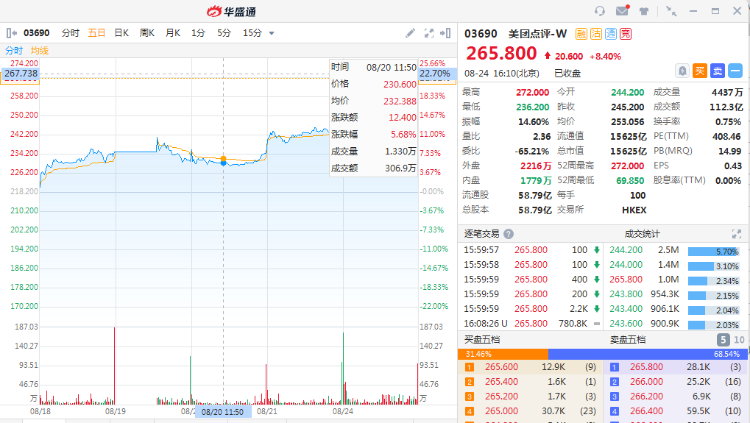Image resolution: width=750 pixels, height=423 pixels.
Task: Click the 08/18 date label on axis
Action: coord(40,411)
